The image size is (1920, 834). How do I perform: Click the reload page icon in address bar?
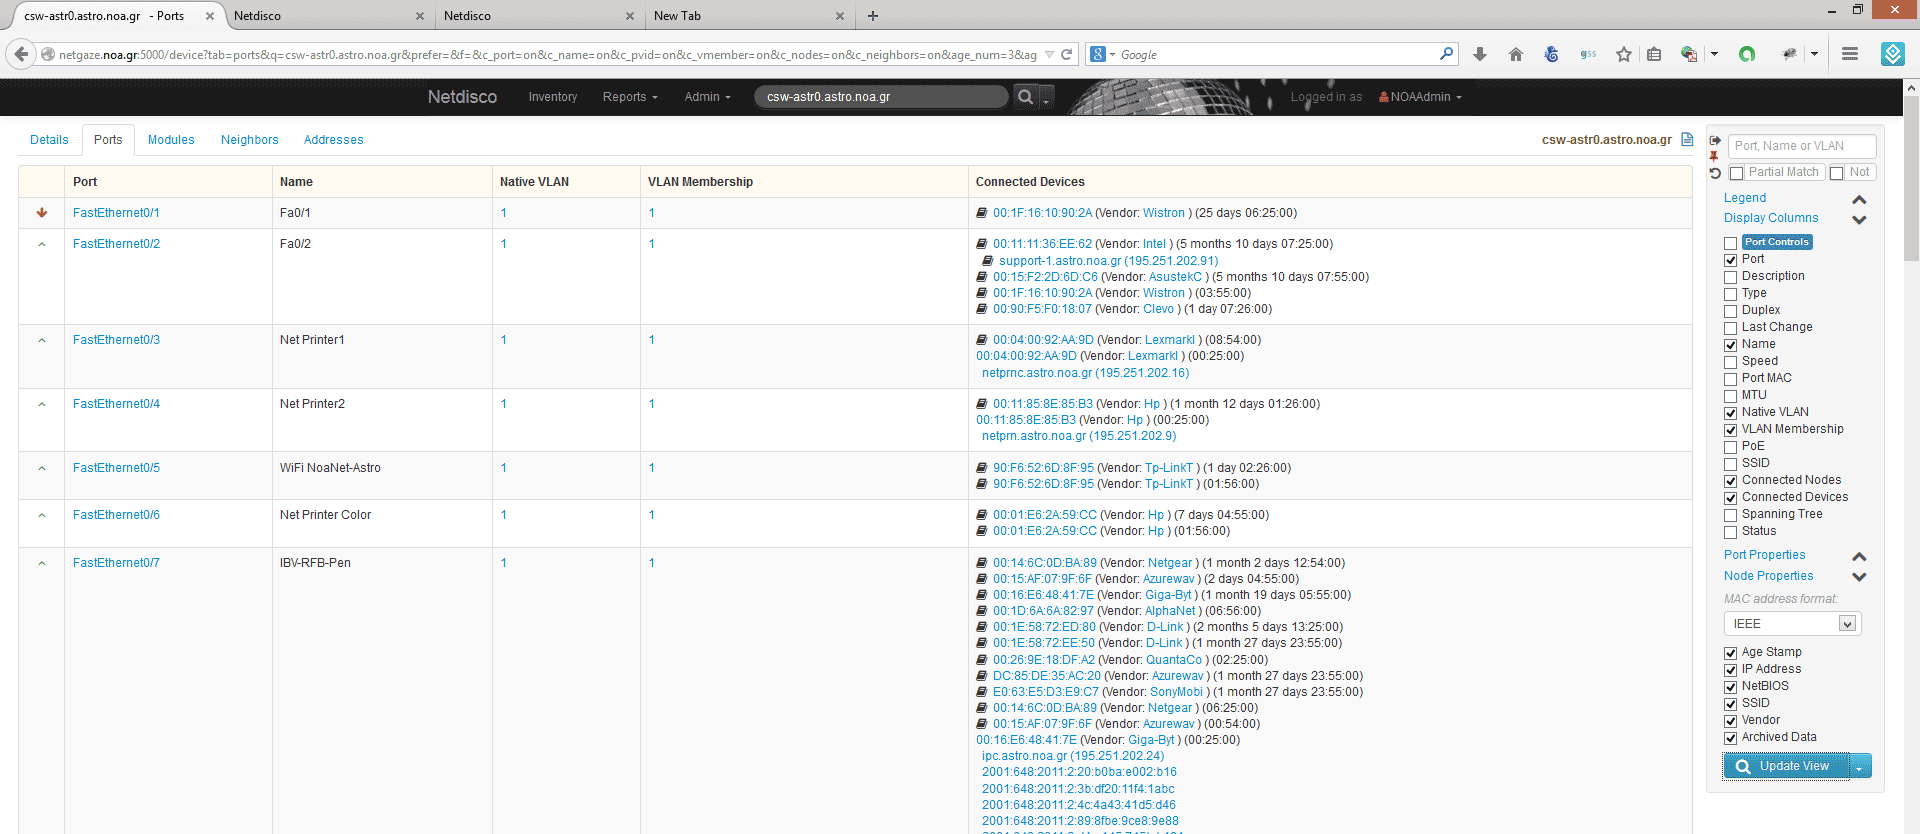point(1067,54)
